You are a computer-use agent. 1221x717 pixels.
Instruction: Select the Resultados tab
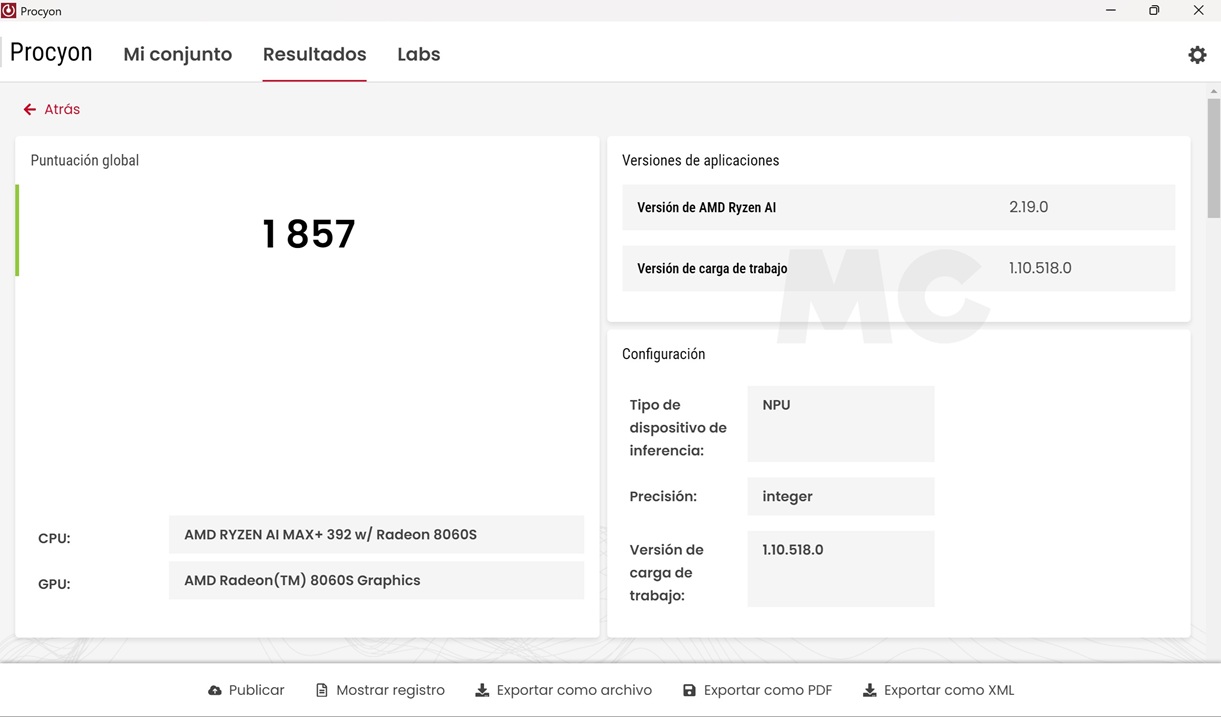tap(314, 54)
